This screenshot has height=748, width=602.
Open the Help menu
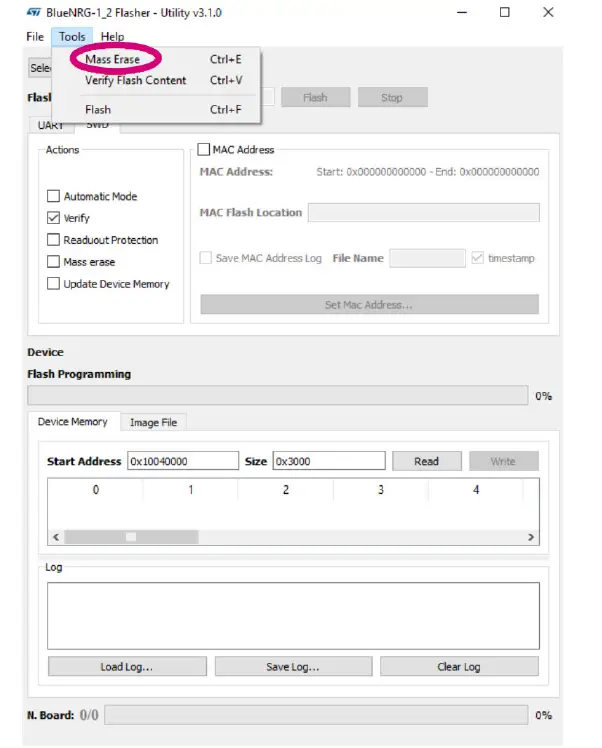112,37
